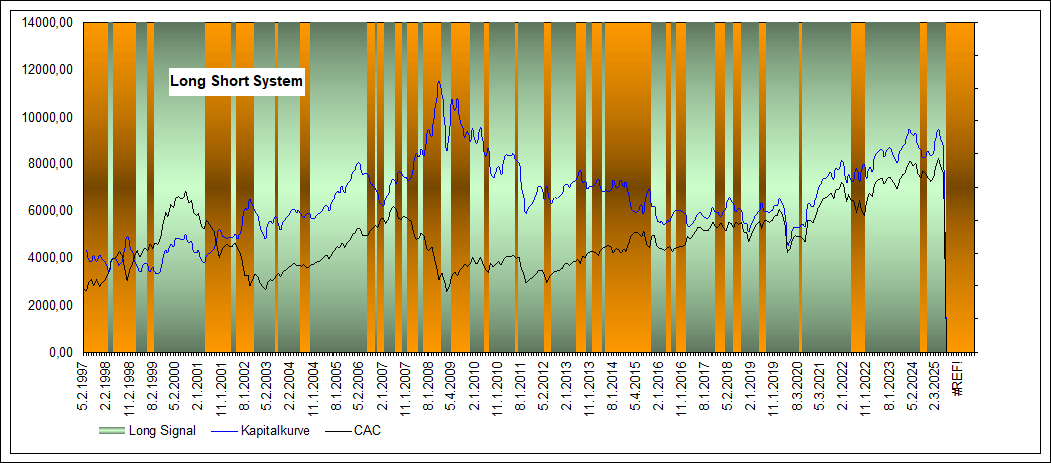This screenshot has height=463, width=1051.
Task: Click the 12000,00 y-axis label
Action: click(x=49, y=70)
